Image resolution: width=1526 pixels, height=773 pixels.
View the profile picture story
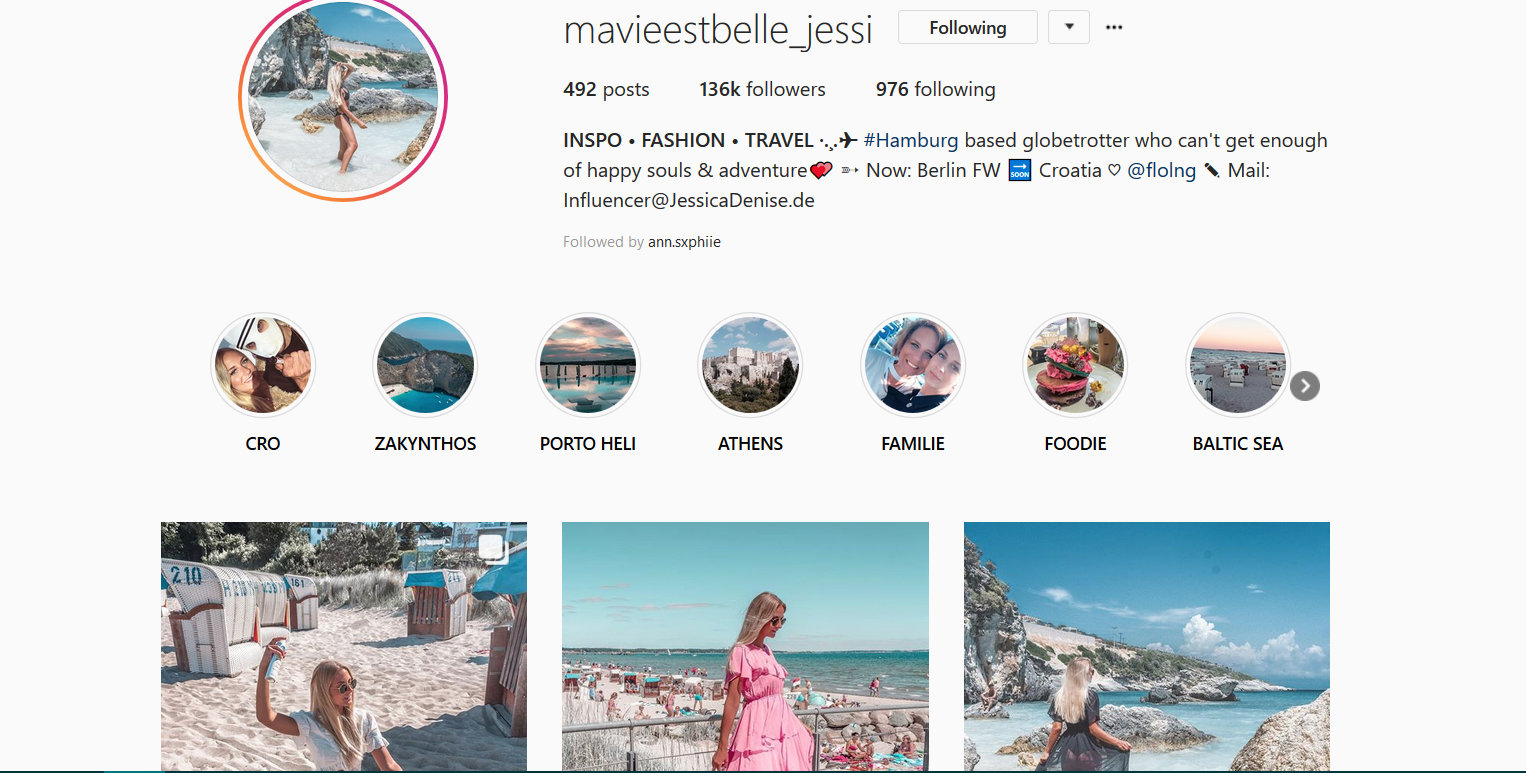[x=343, y=98]
